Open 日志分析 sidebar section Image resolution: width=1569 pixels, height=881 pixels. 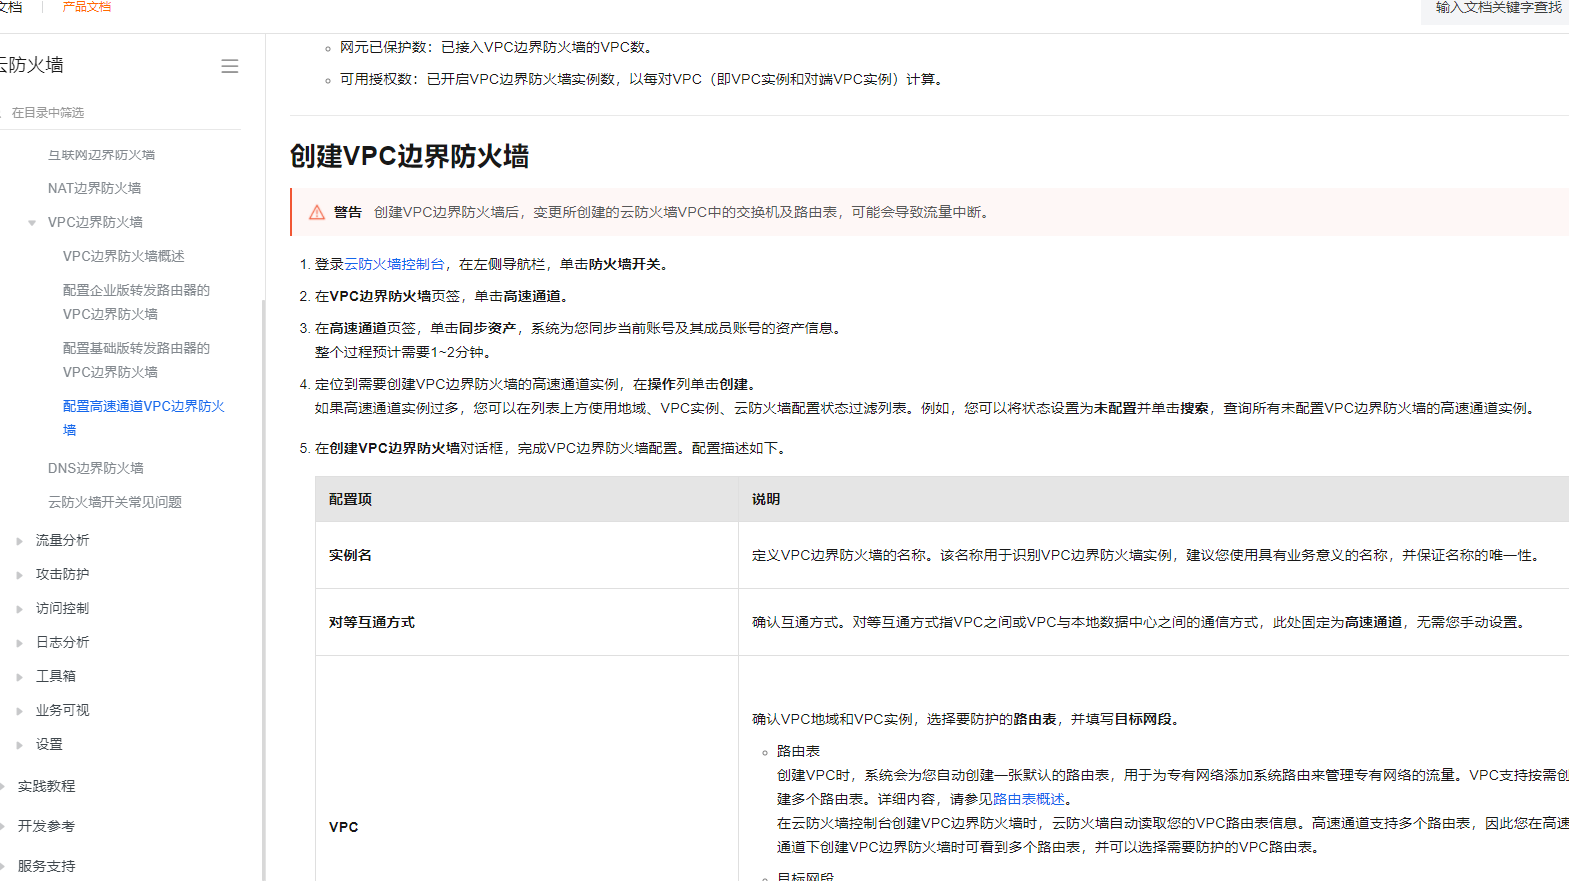click(x=62, y=642)
